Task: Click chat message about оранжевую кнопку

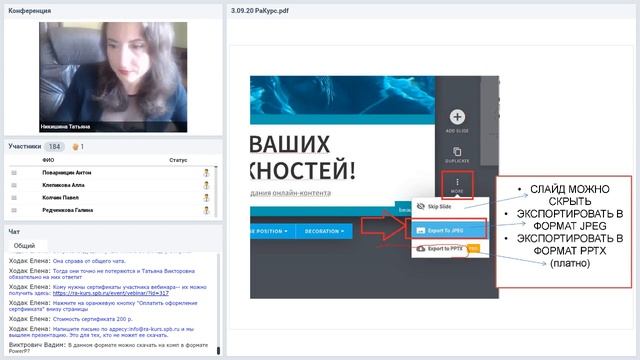Action: pos(103,306)
